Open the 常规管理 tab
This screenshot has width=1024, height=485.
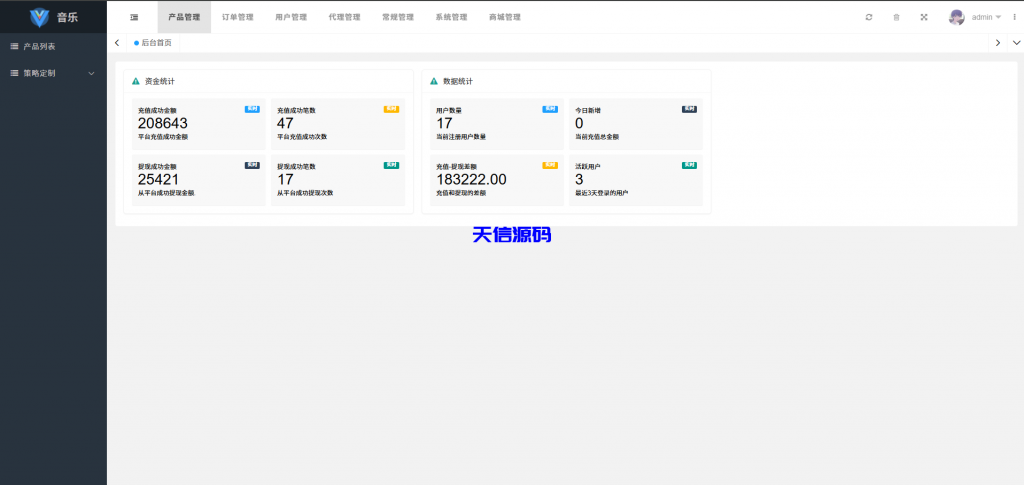pyautogui.click(x=398, y=18)
